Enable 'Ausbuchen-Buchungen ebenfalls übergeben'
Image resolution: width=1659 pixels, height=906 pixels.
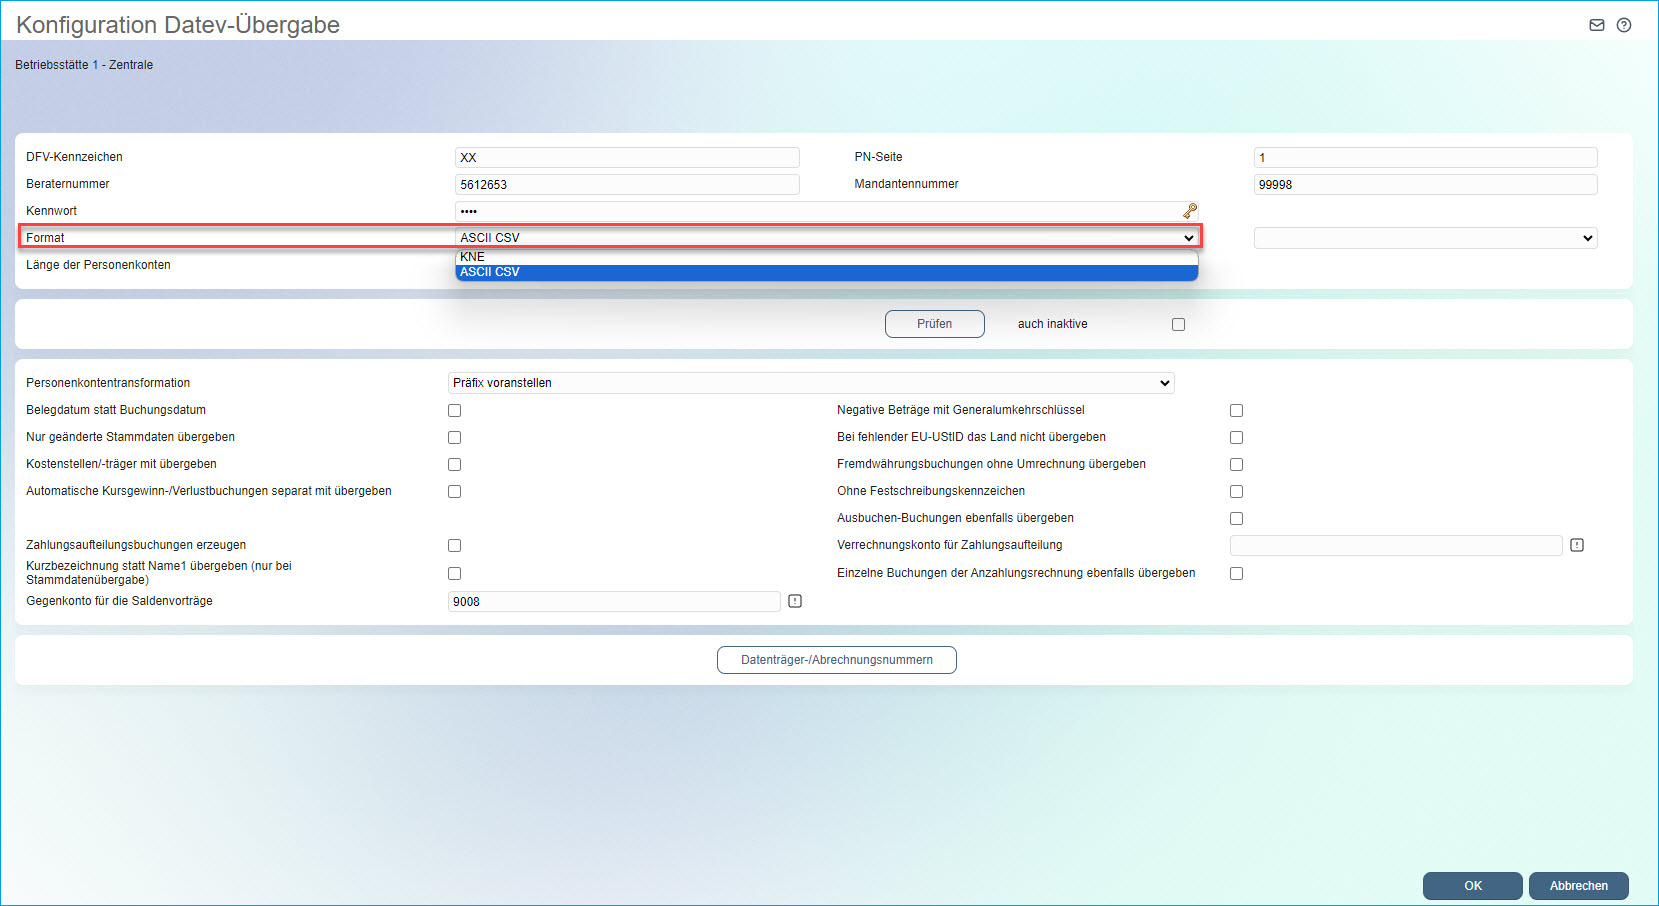coord(1236,518)
